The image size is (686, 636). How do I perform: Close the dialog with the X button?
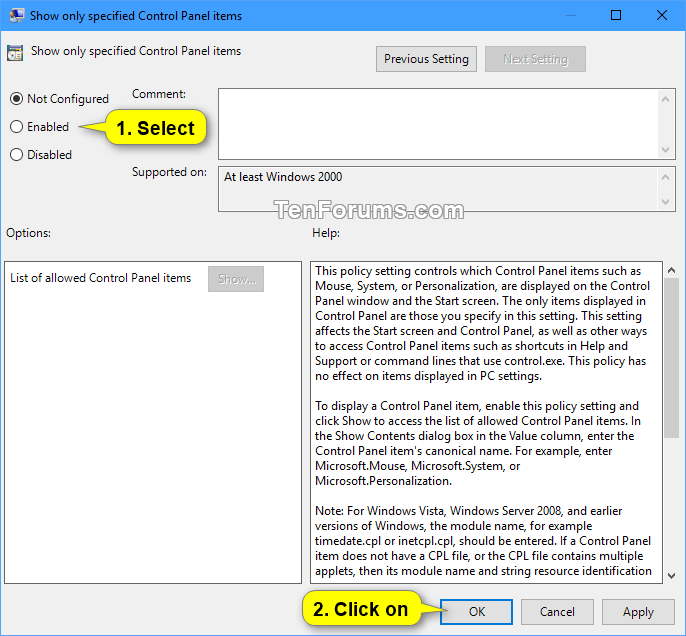pos(662,15)
